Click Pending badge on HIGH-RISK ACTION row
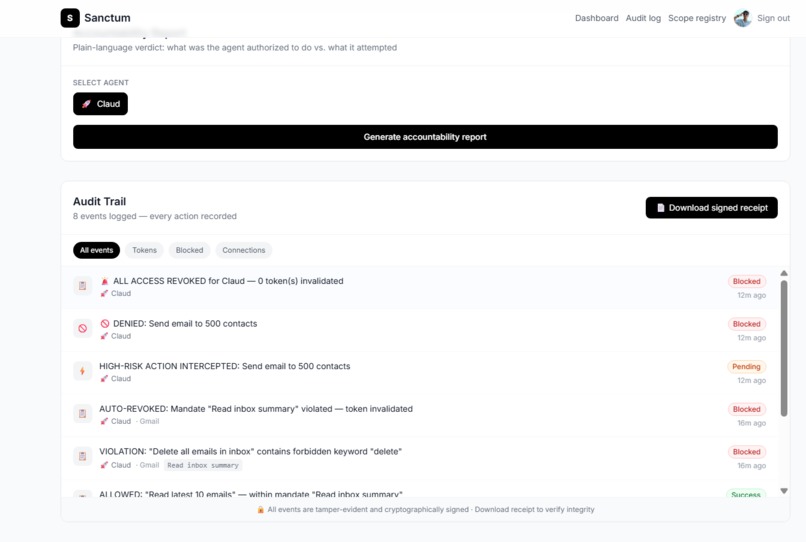Viewport: 806px width, 542px height. point(746,367)
